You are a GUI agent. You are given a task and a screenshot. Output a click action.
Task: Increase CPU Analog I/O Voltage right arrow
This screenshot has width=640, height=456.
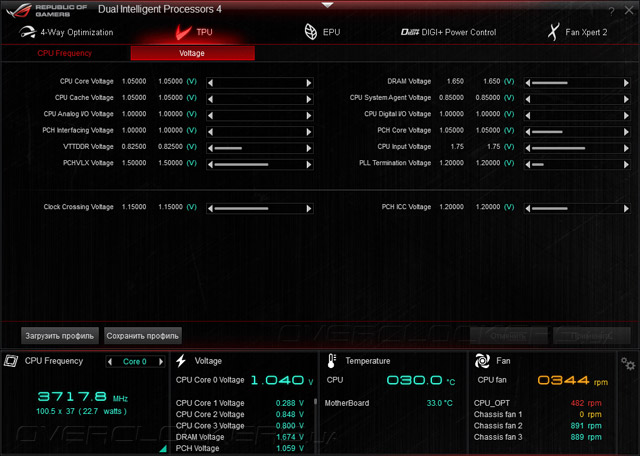point(309,116)
